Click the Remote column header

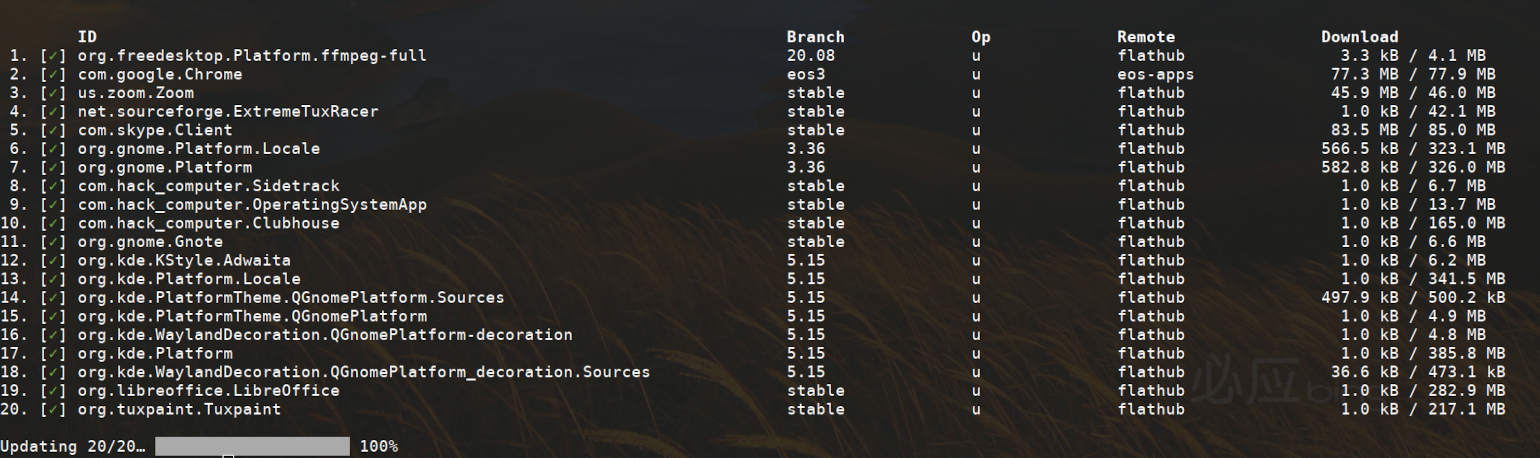tap(1146, 37)
